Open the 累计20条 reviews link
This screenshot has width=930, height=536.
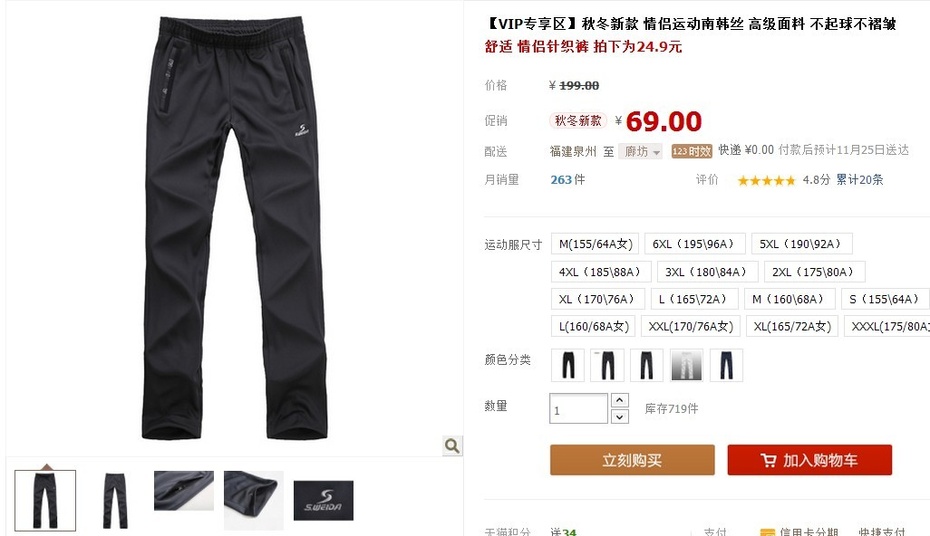point(859,180)
